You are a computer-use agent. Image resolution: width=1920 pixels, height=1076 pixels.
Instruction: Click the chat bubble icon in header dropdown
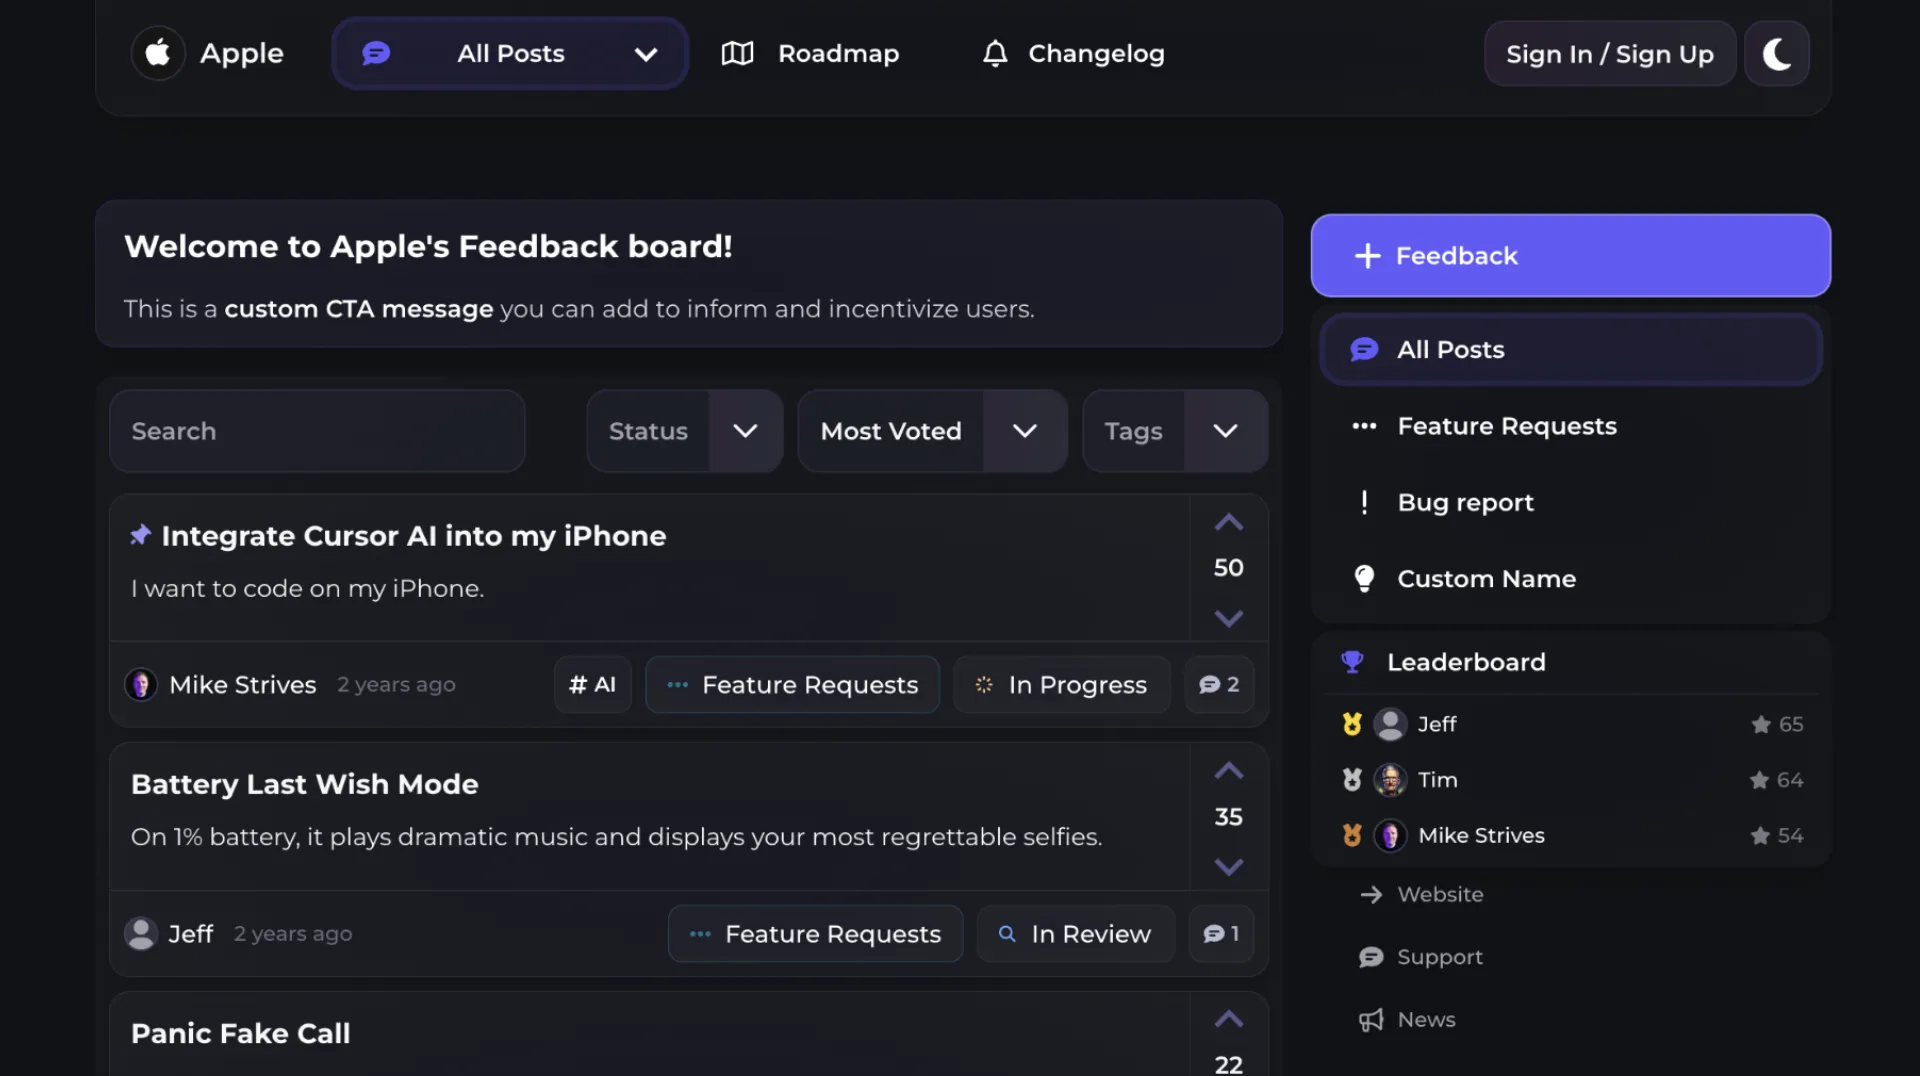376,53
